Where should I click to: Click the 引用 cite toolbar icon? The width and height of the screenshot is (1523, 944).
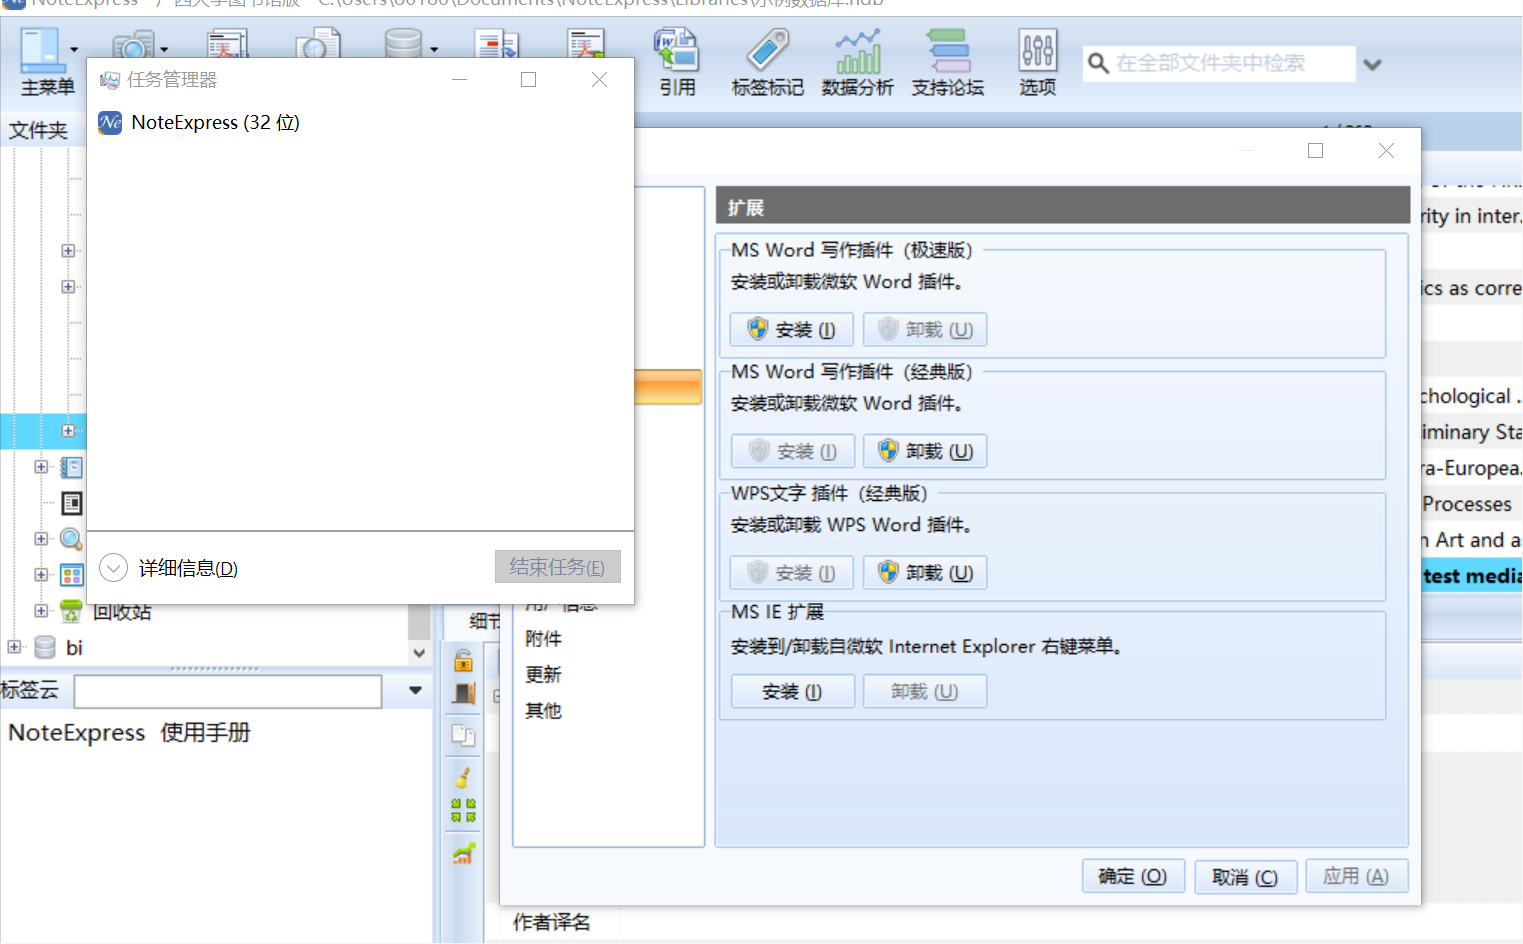677,62
